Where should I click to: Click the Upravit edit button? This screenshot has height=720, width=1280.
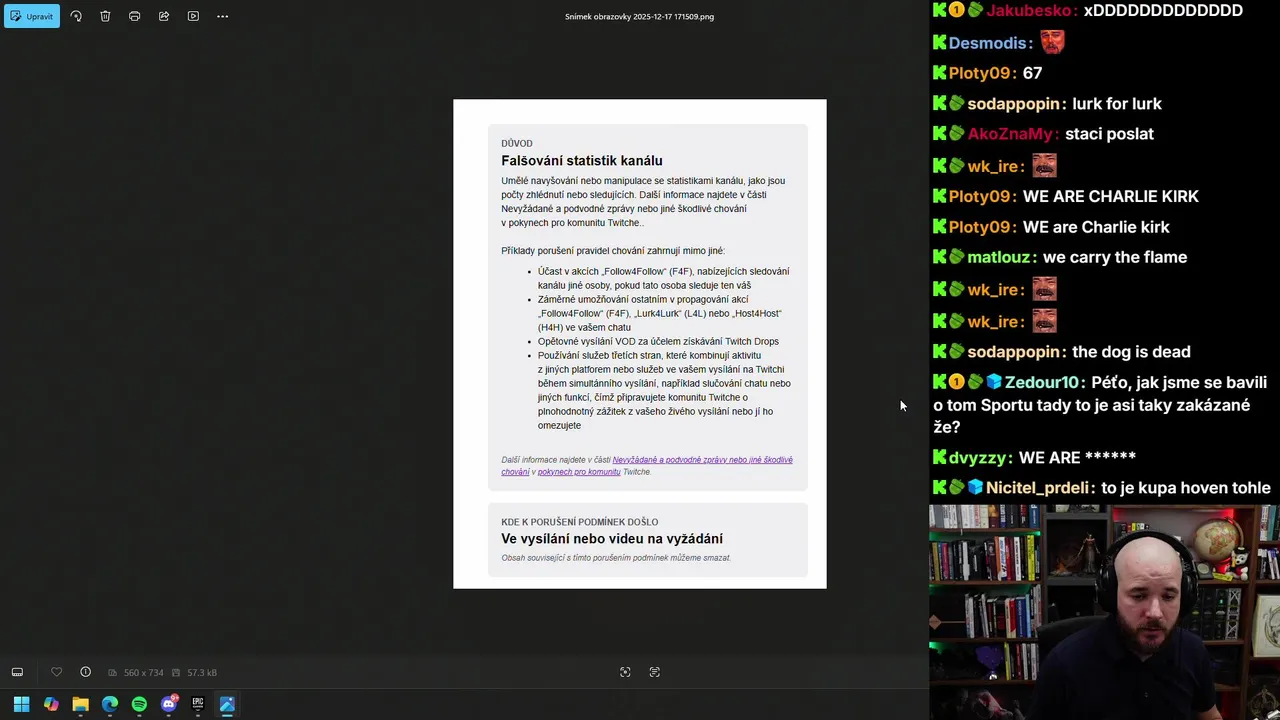click(32, 16)
